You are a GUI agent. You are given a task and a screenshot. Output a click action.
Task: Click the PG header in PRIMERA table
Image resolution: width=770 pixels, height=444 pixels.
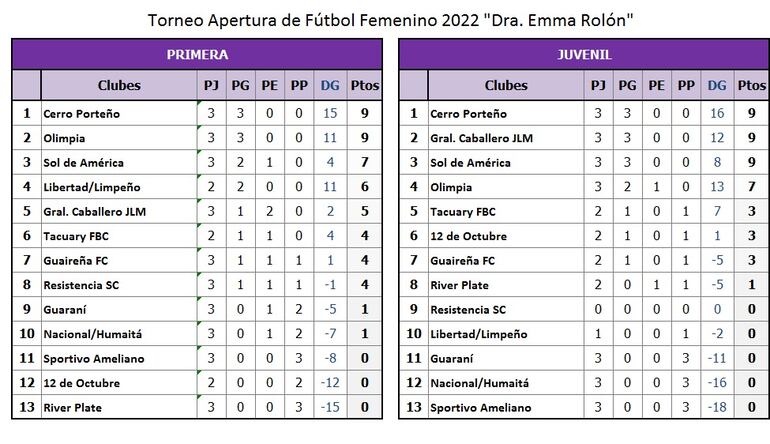point(240,86)
